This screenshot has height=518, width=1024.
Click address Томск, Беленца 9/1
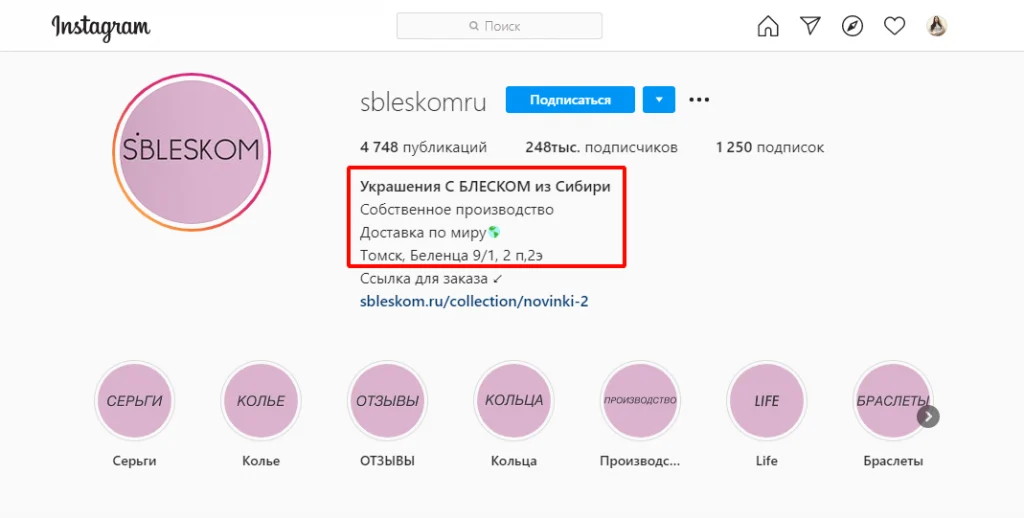[451, 255]
